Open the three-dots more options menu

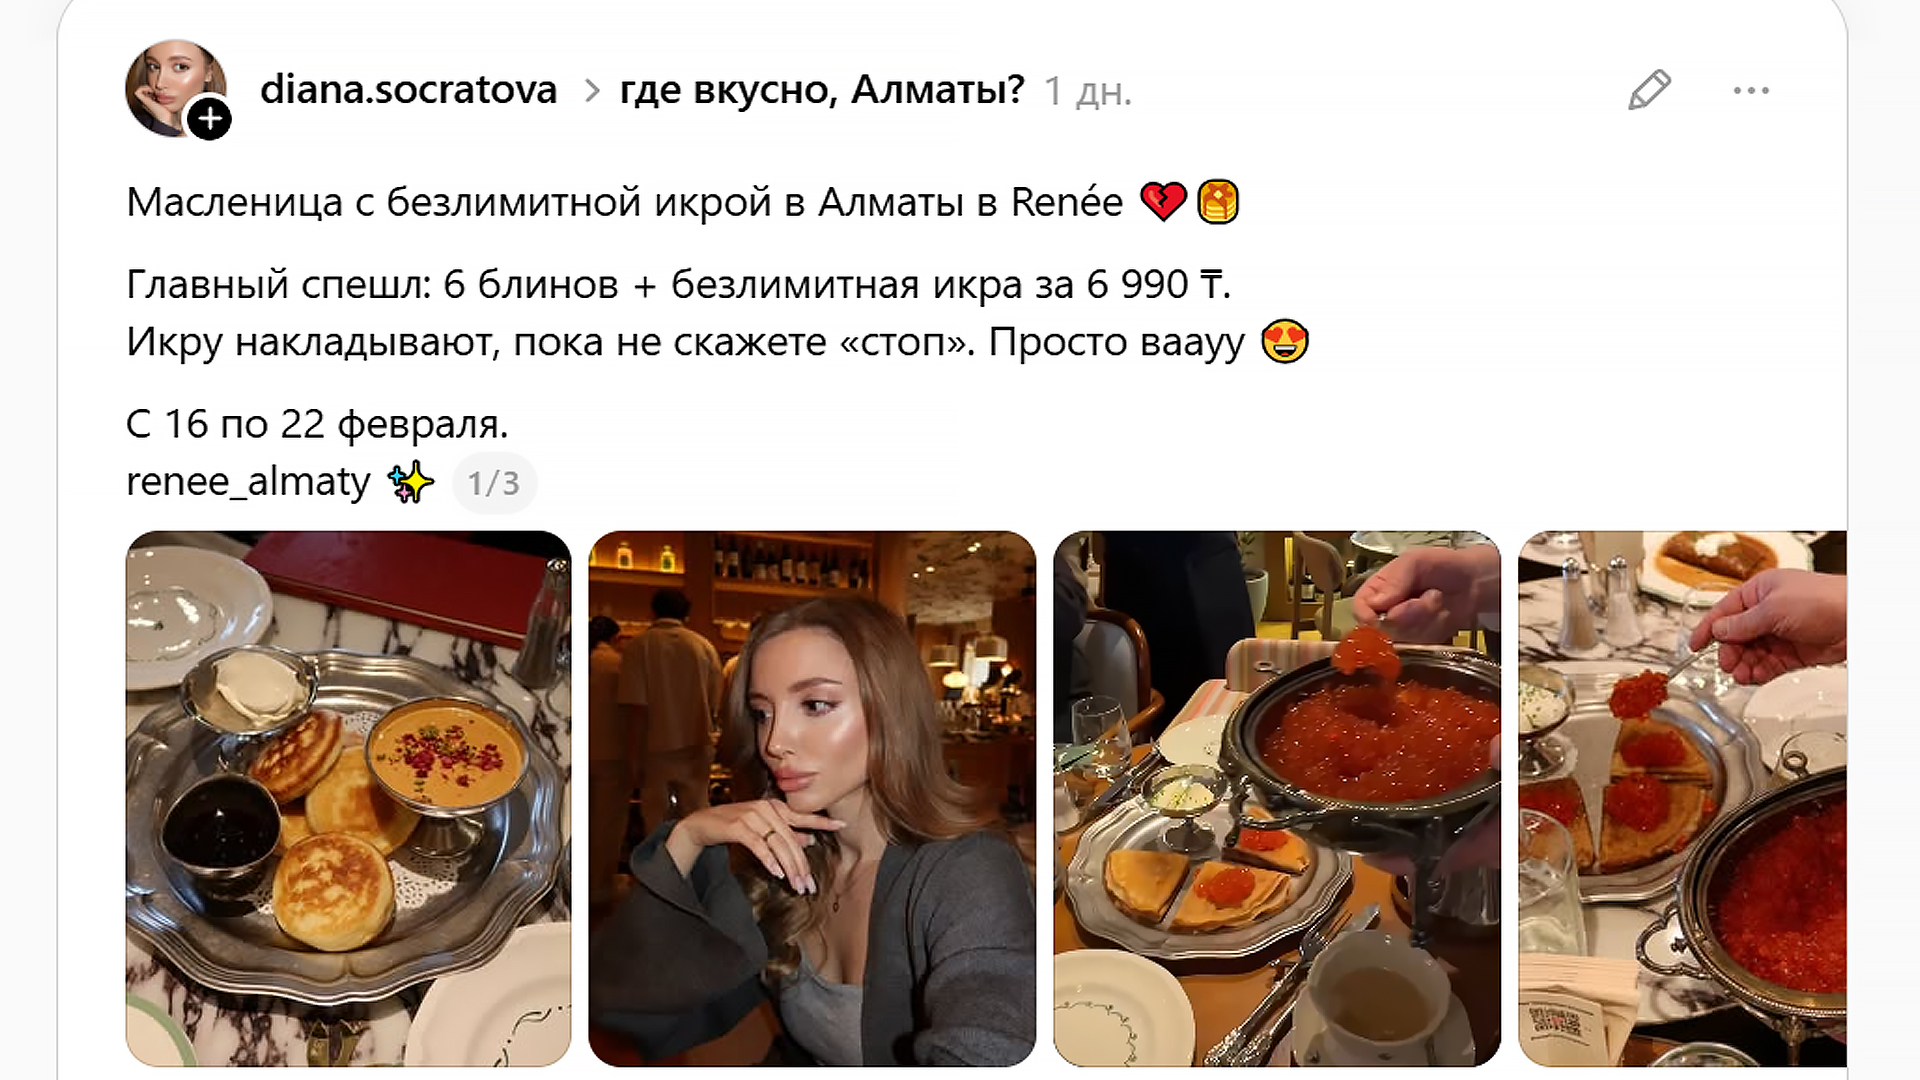pyautogui.click(x=1751, y=90)
